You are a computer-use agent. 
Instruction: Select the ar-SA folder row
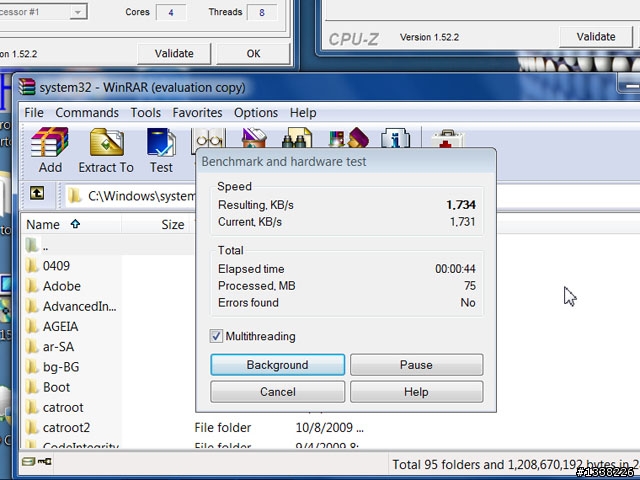coord(71,347)
